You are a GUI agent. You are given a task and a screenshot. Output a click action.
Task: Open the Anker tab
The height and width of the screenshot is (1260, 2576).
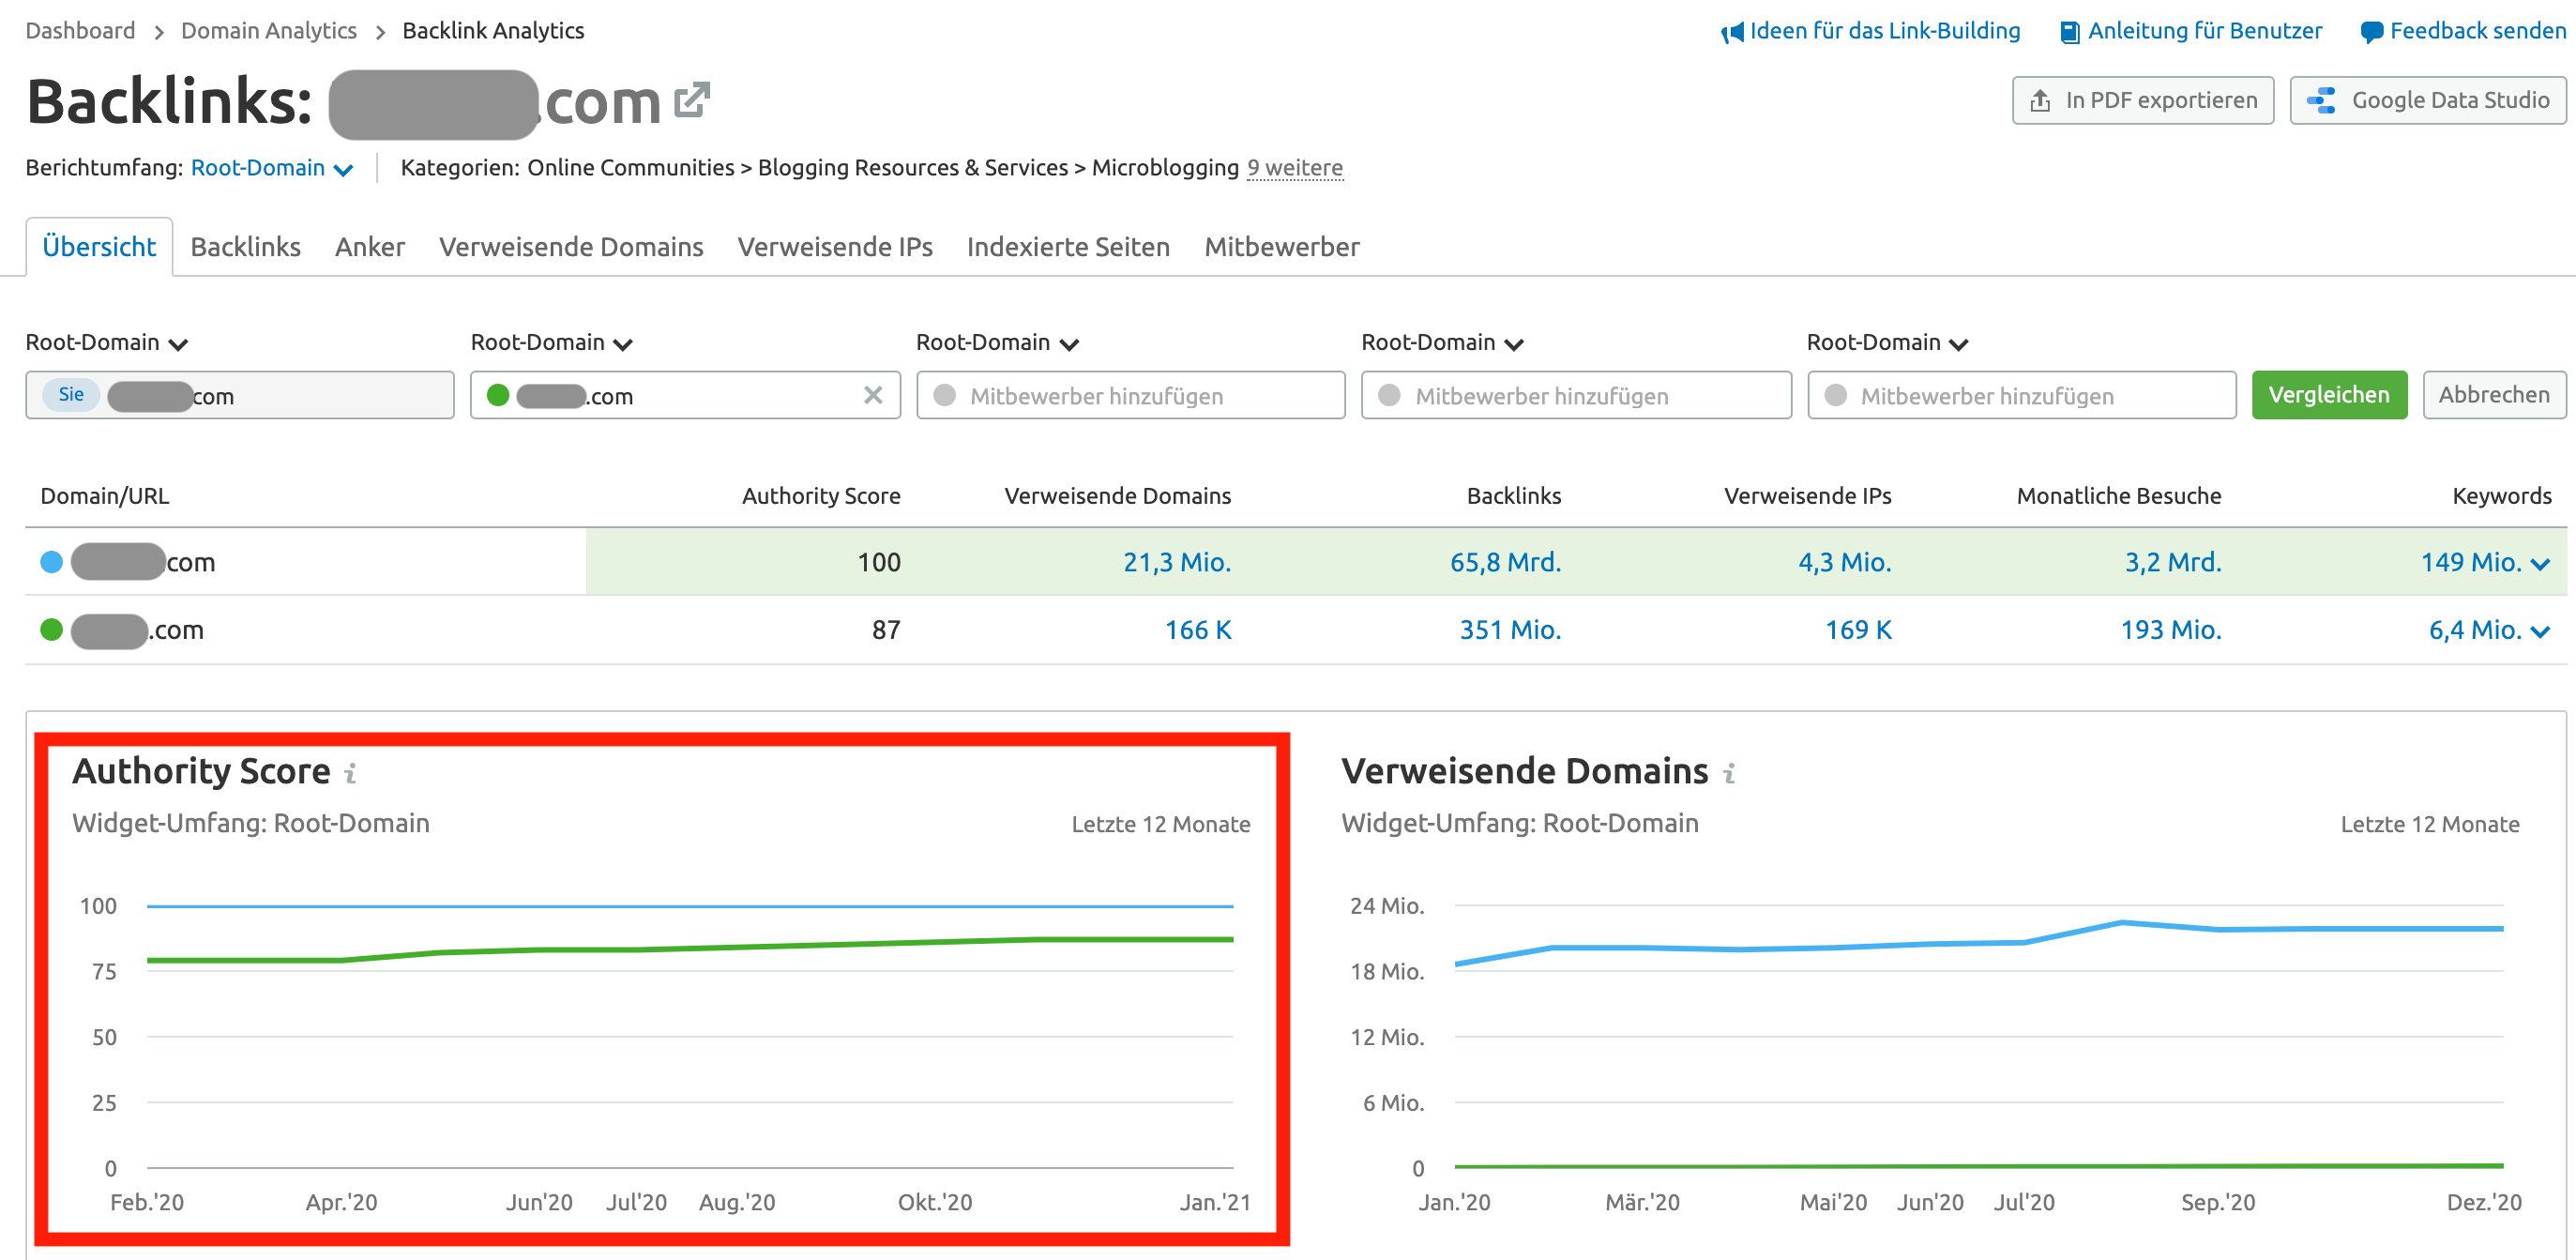370,247
